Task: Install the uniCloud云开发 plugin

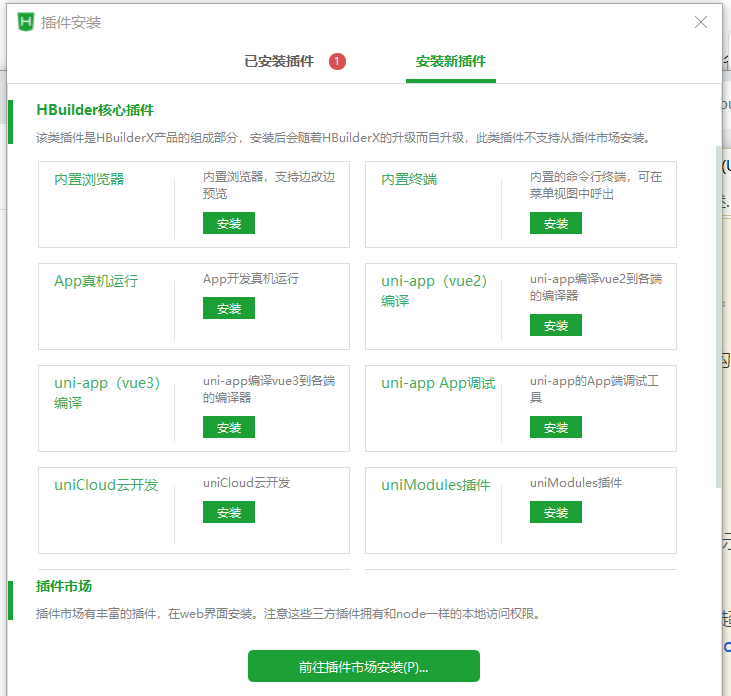Action: pos(229,512)
